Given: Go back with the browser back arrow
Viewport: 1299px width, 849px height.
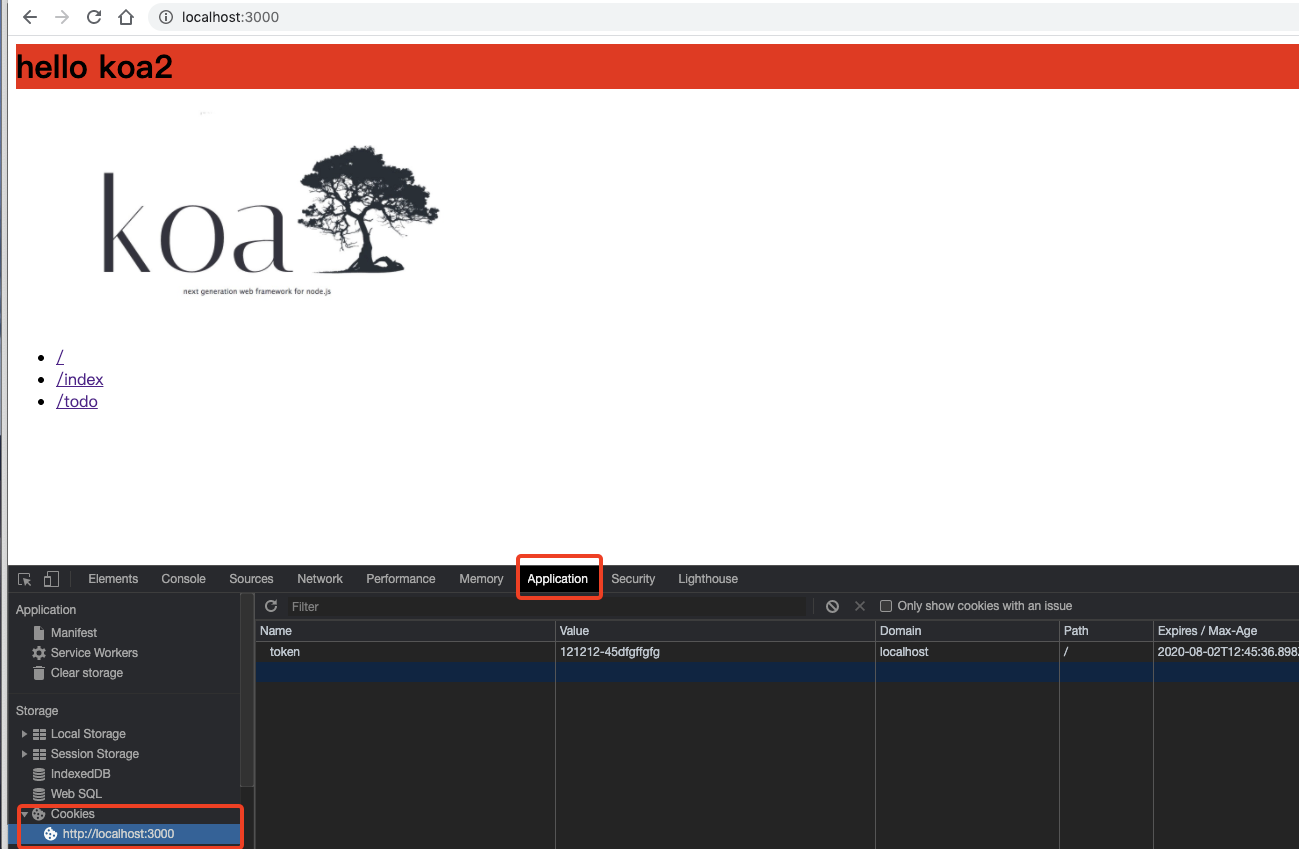Looking at the screenshot, I should pyautogui.click(x=30, y=17).
